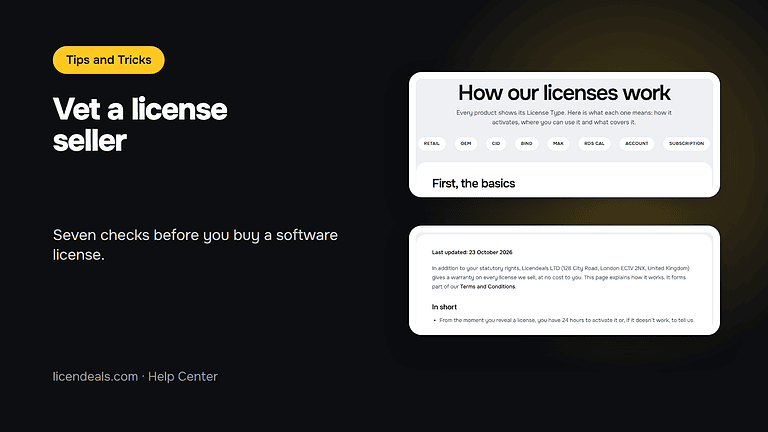The height and width of the screenshot is (432, 768).
Task: Click 'Last updated: 23 October 2026' text
Action: click(x=472, y=252)
